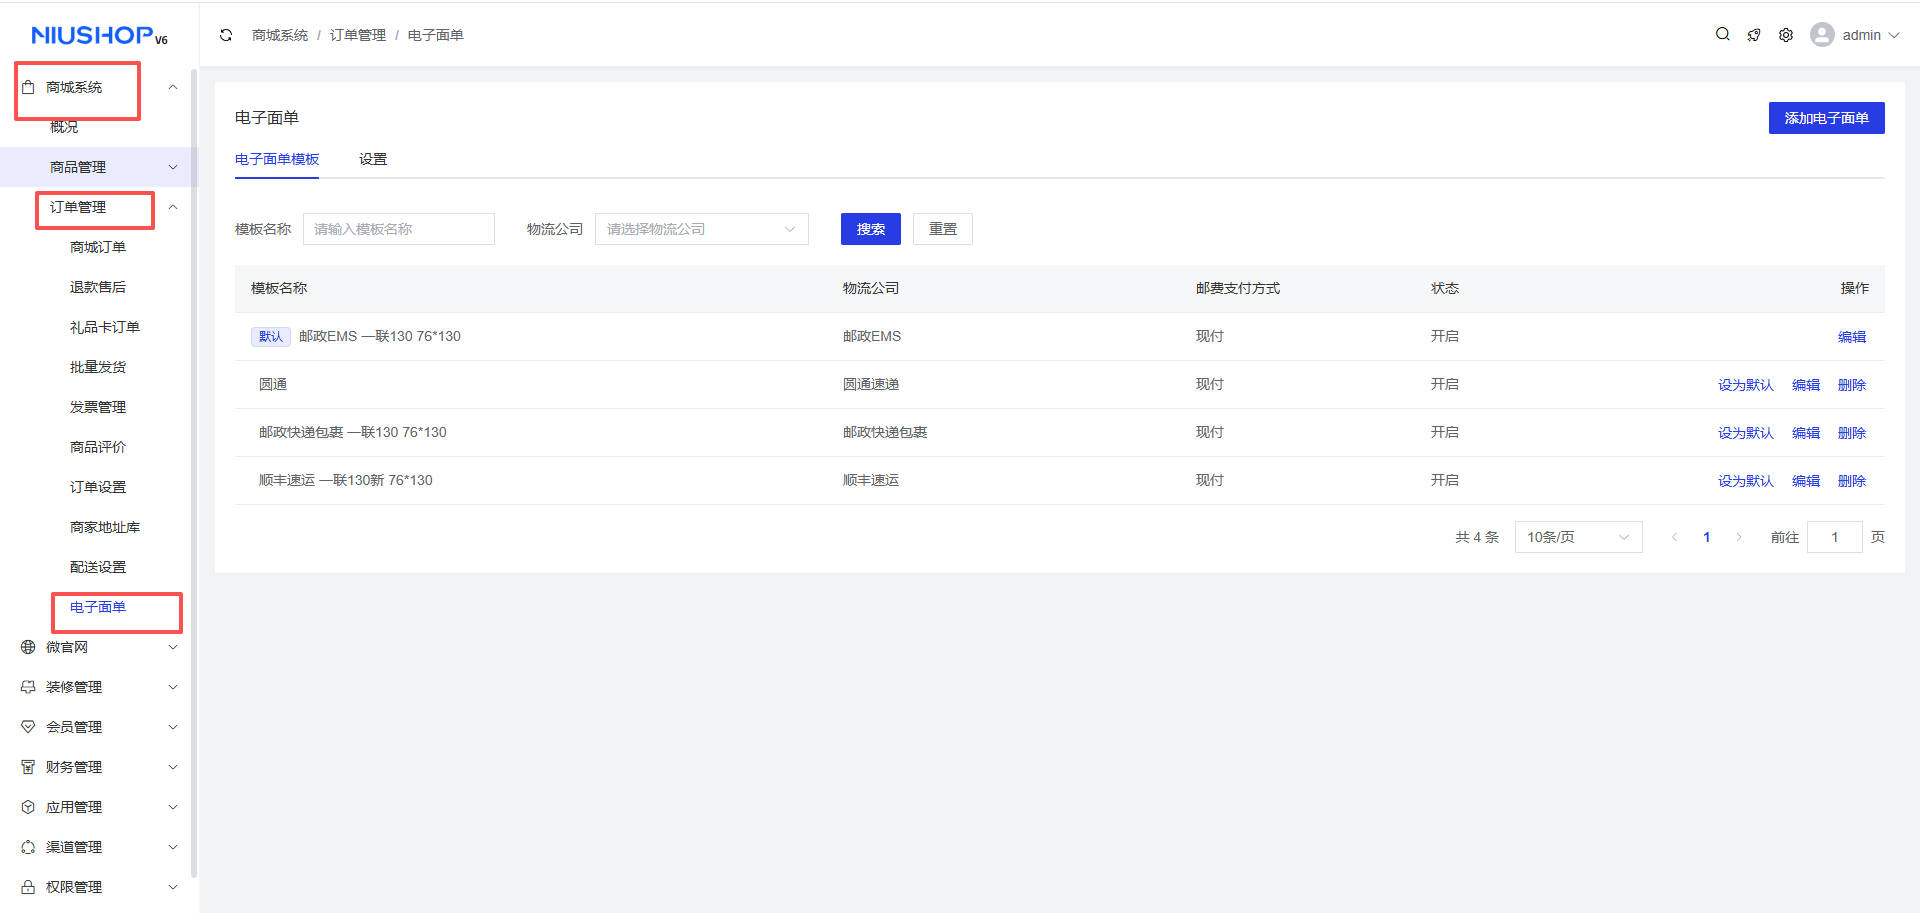Collapse the 订单管理 menu chevron

click(173, 207)
